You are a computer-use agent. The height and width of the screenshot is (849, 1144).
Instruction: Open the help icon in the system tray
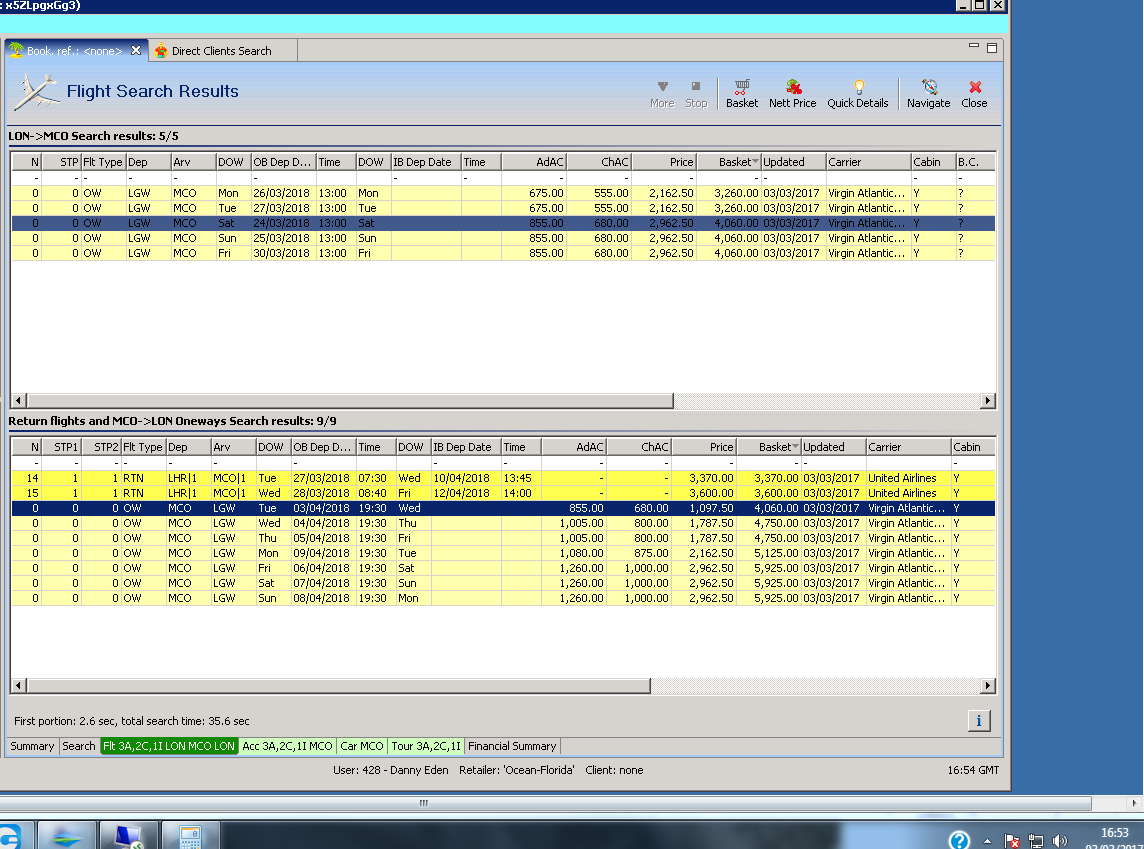tap(958, 840)
